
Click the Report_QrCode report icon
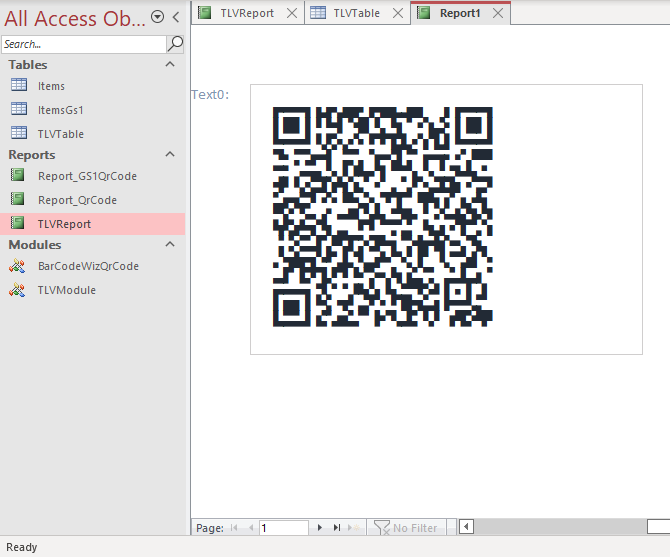coord(18,199)
